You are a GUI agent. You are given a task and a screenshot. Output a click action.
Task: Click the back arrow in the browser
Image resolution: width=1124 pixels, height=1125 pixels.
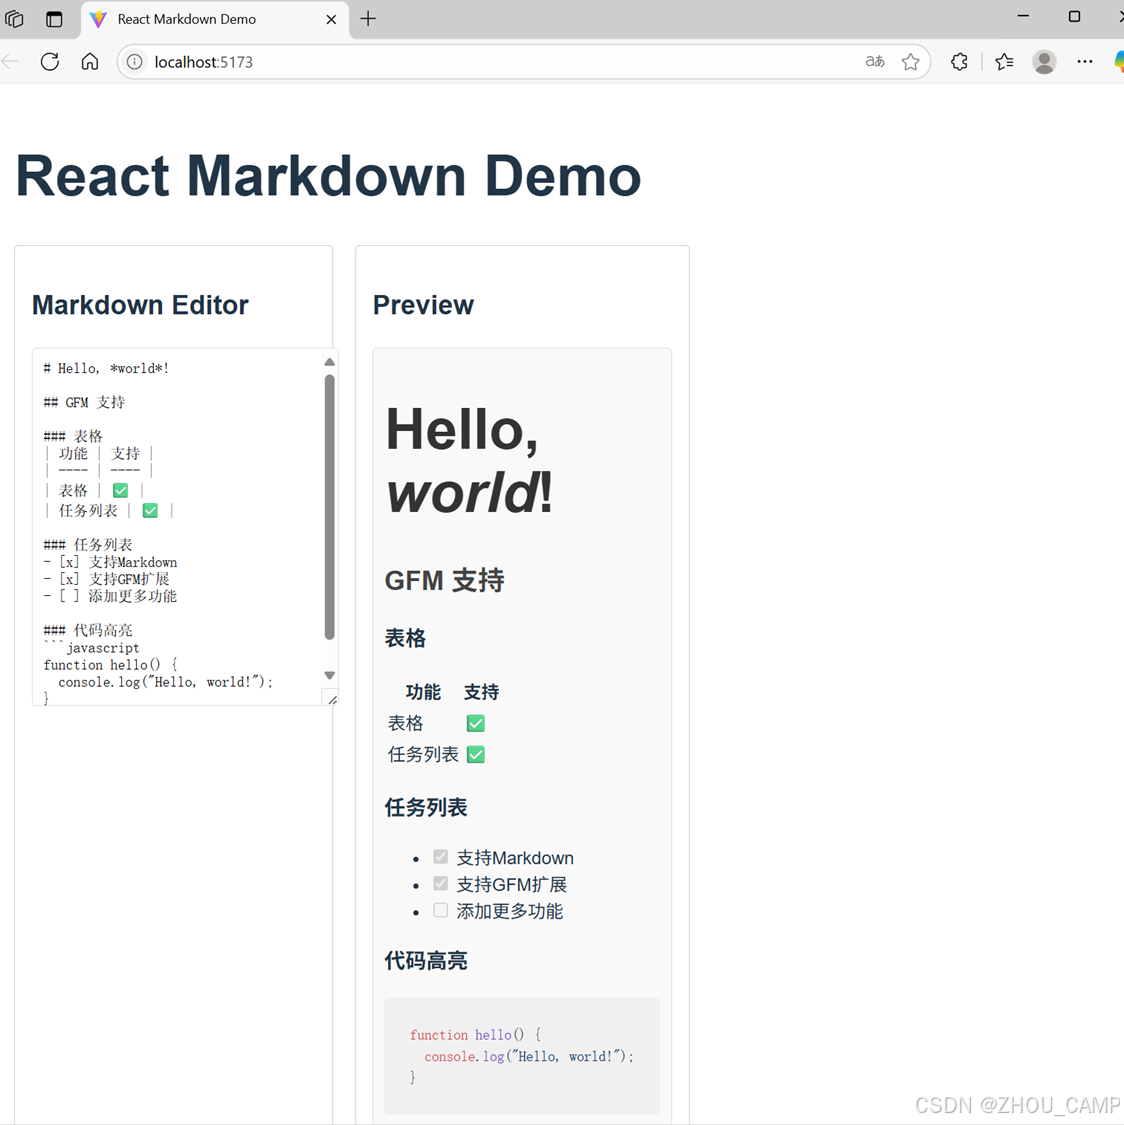coord(10,62)
